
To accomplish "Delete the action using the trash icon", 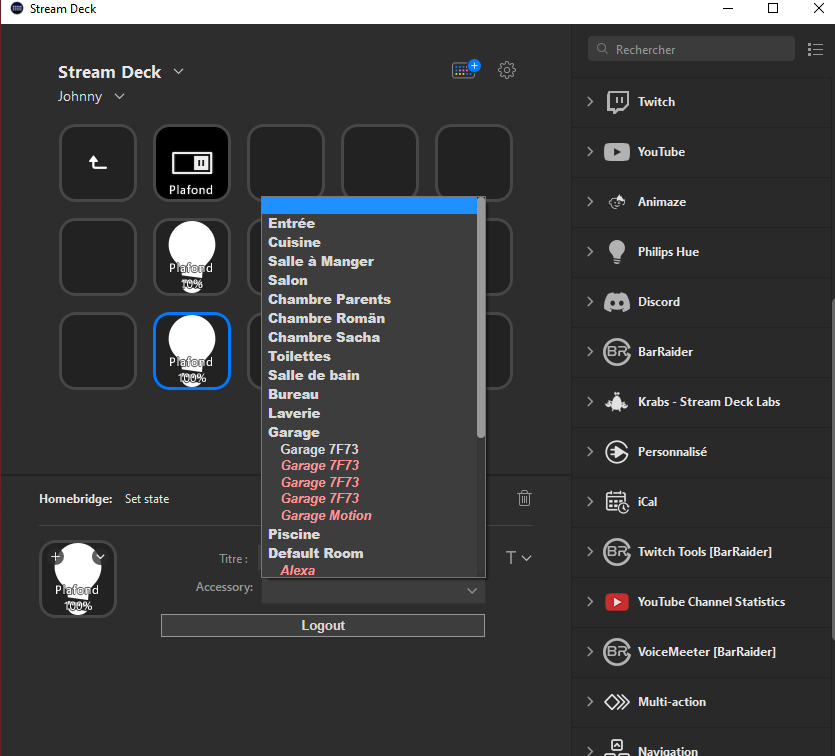I will coord(524,498).
